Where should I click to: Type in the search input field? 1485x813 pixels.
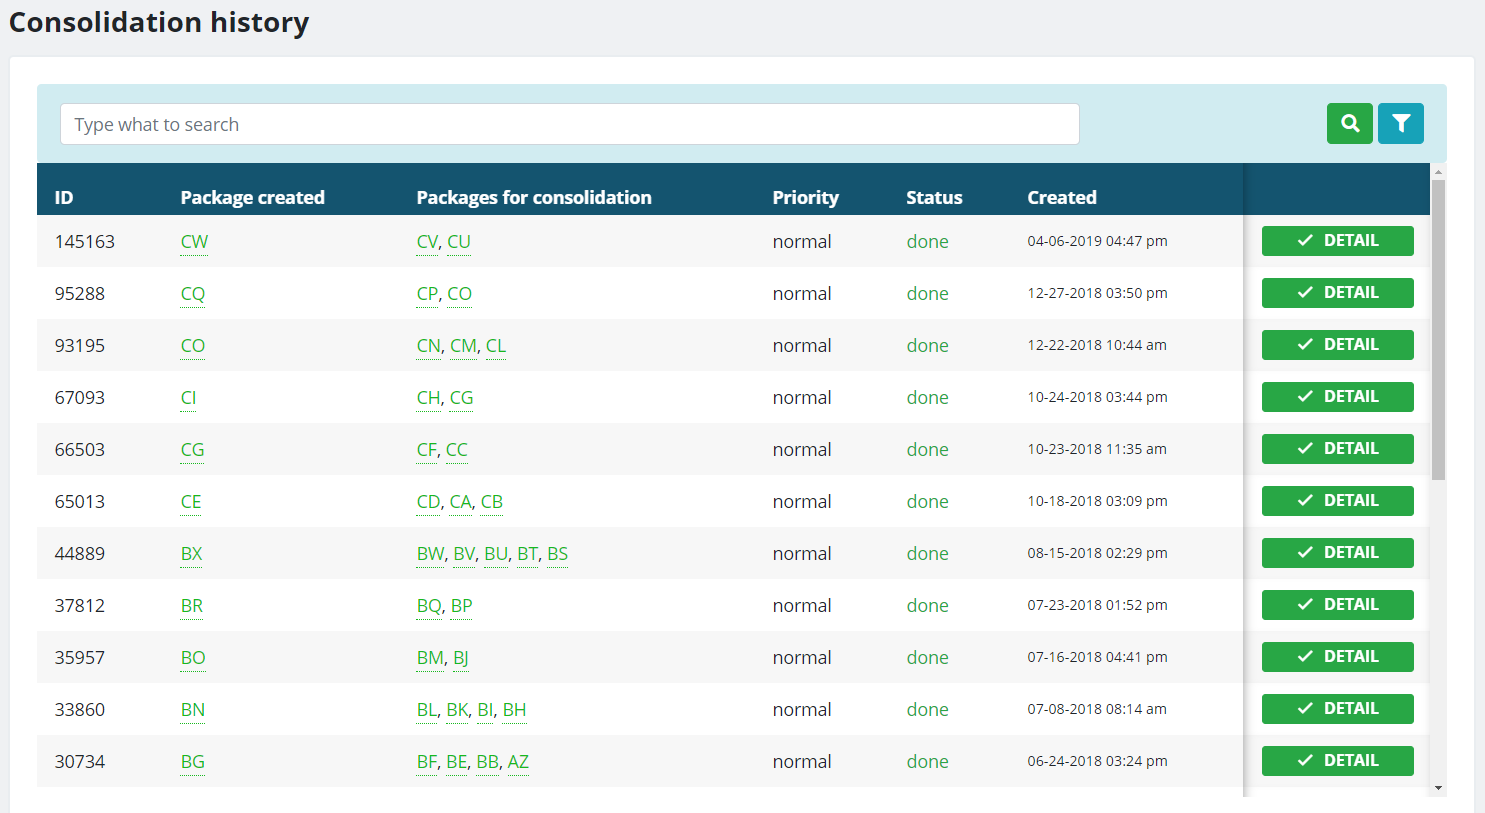coord(569,124)
